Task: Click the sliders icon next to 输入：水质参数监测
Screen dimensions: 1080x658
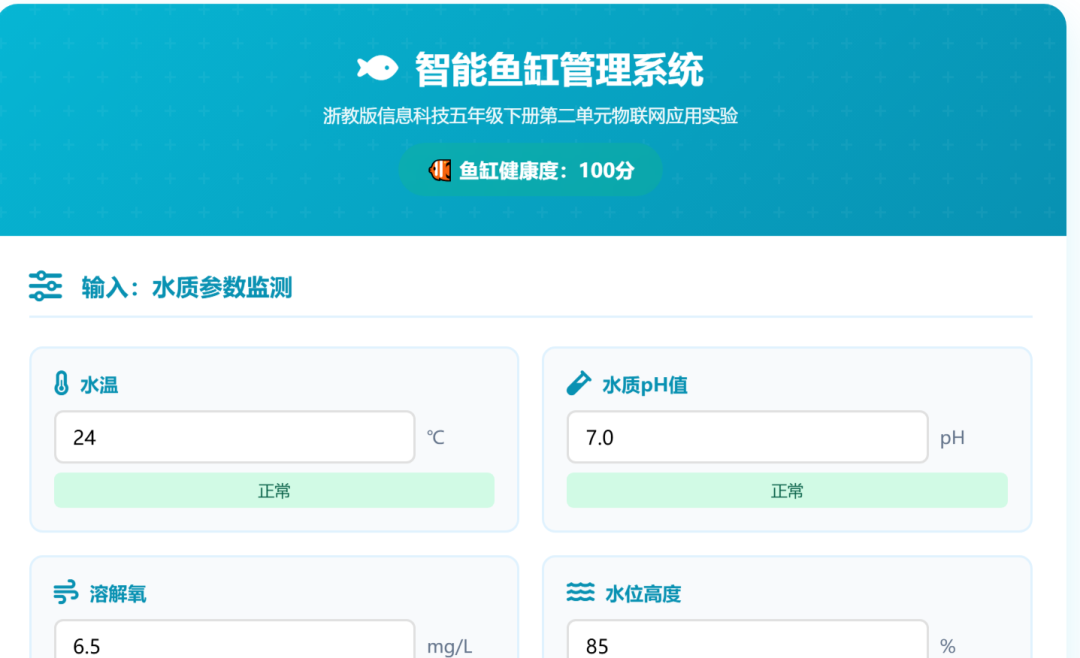Action: coord(46,287)
